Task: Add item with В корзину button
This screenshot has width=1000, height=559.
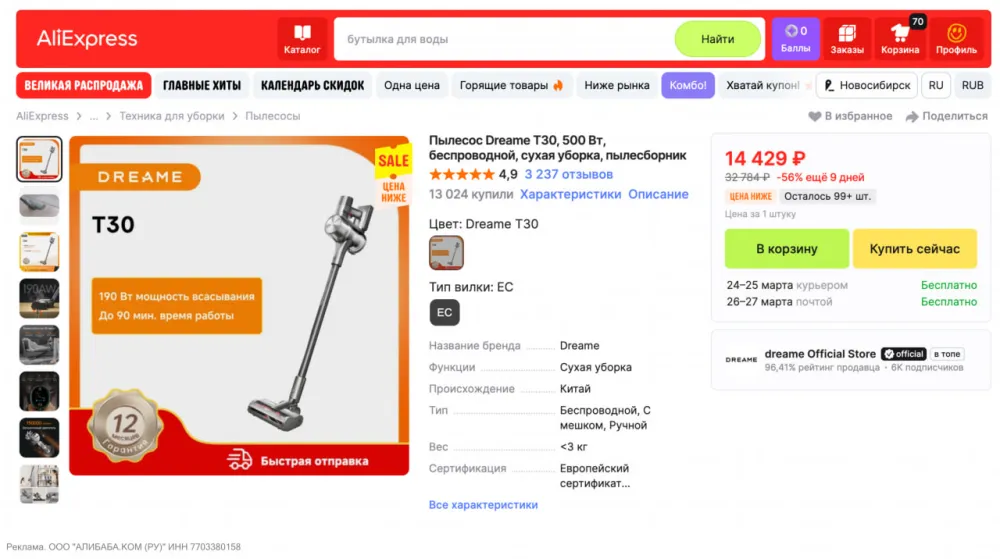Action: click(x=786, y=249)
